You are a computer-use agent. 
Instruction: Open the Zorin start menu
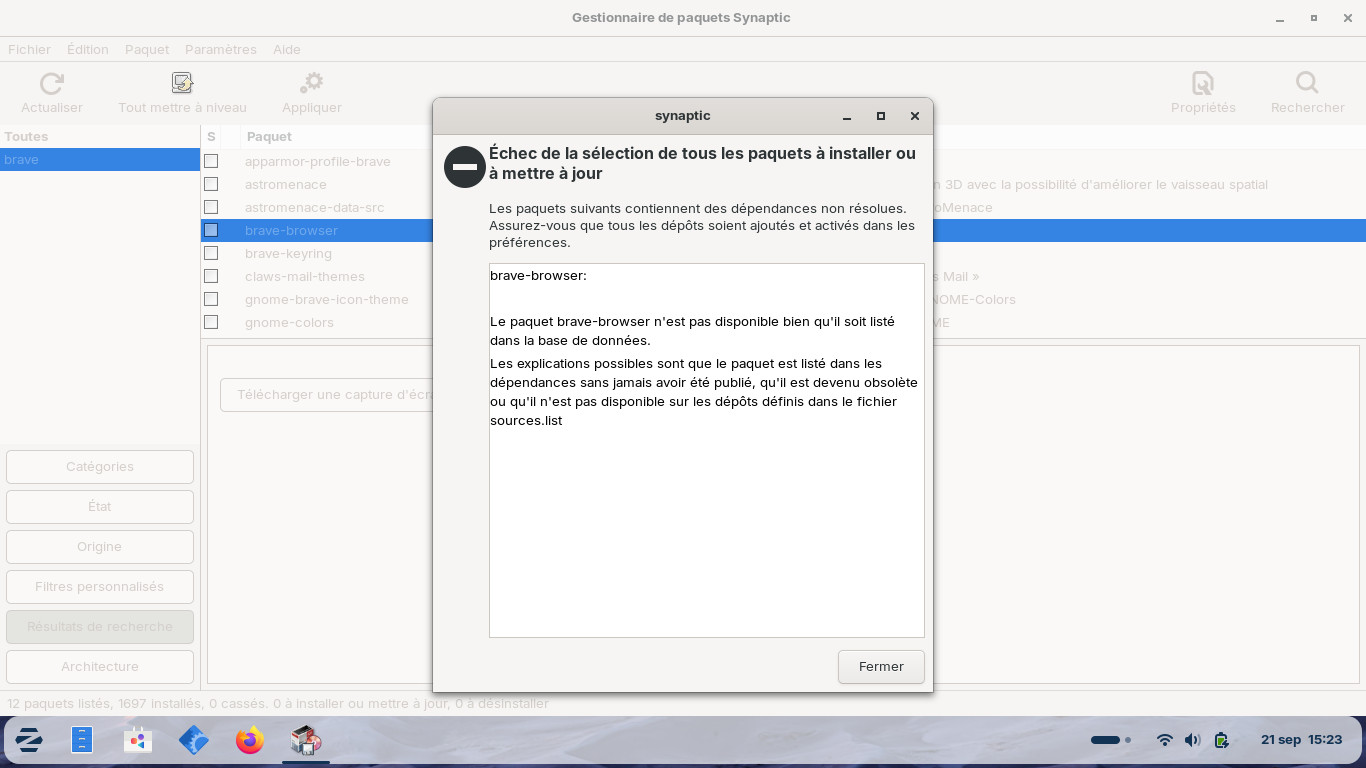[x=29, y=741]
